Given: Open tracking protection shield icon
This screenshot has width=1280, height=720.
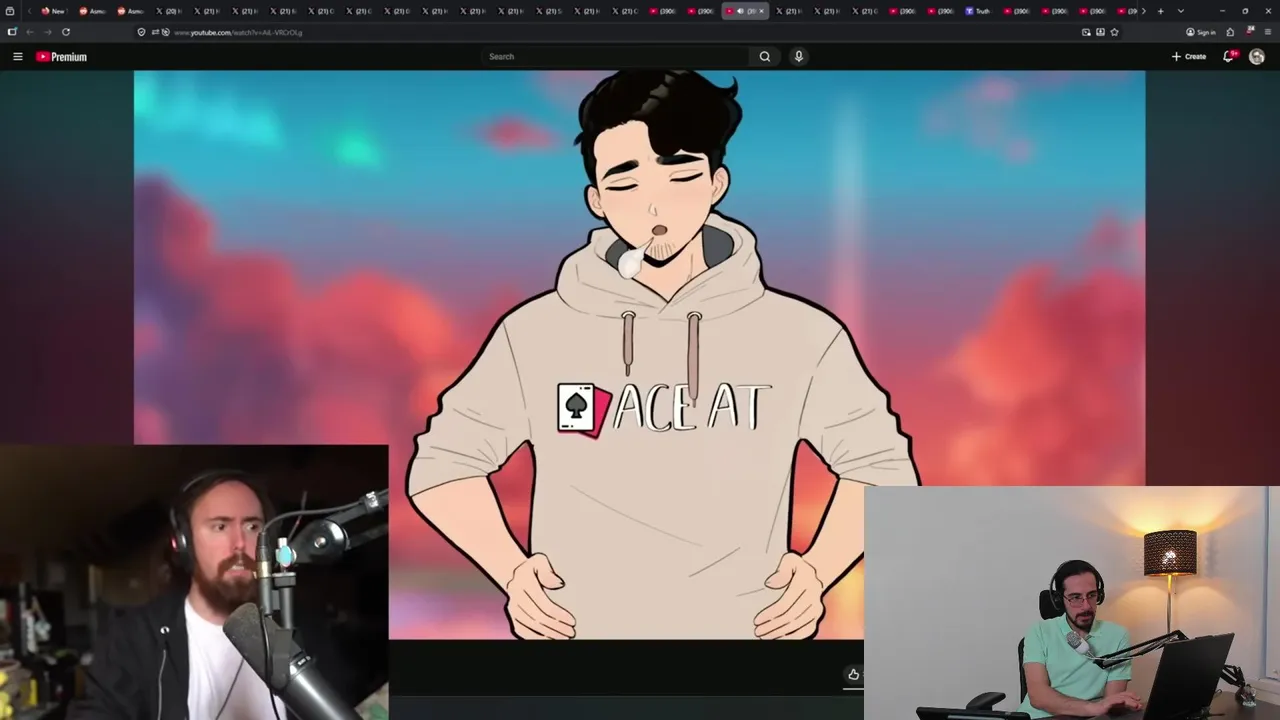Looking at the screenshot, I should pos(141,32).
